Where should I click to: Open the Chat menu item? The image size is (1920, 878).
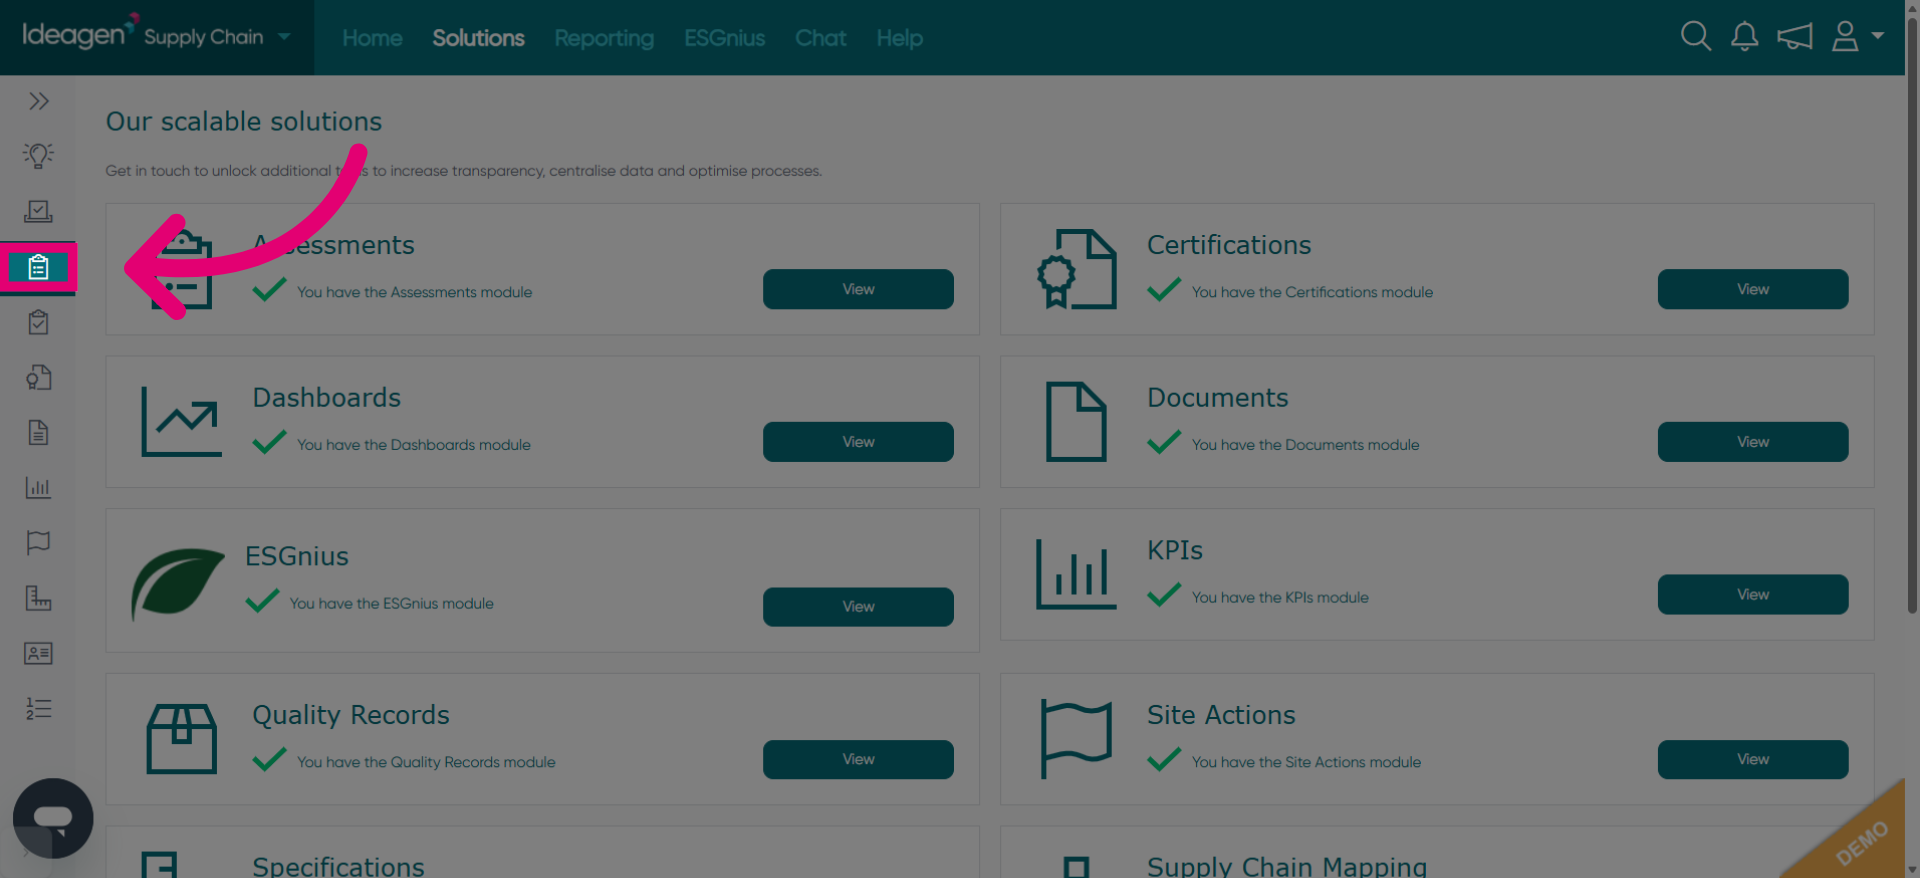click(820, 38)
